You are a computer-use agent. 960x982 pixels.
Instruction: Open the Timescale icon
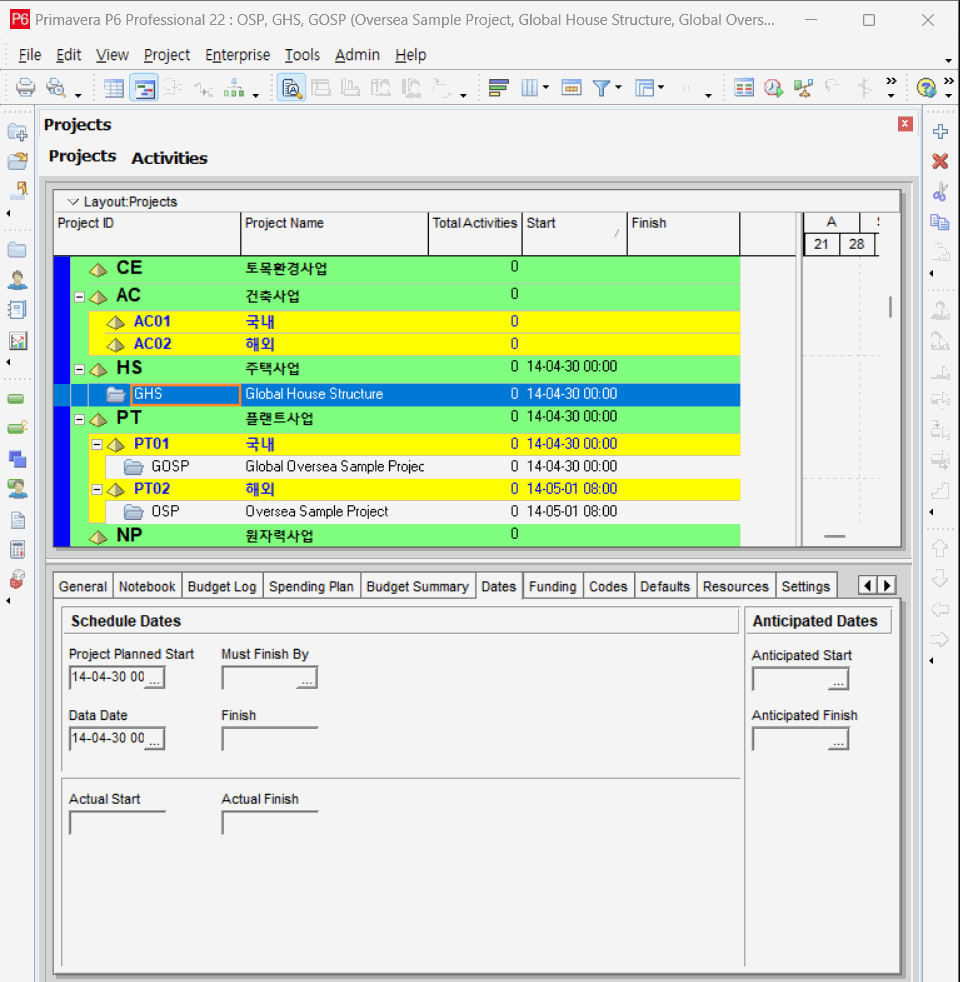coord(571,88)
